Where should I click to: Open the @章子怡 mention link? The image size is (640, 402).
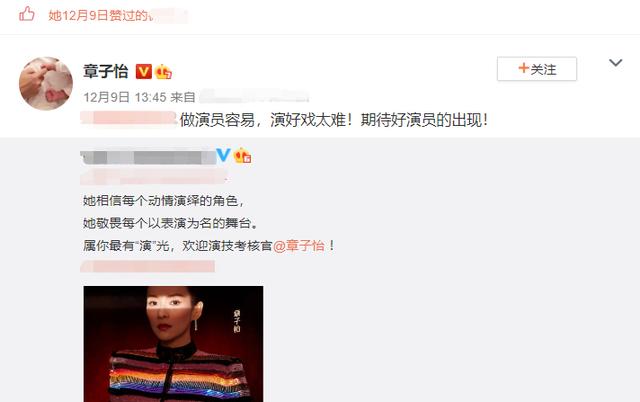point(299,246)
